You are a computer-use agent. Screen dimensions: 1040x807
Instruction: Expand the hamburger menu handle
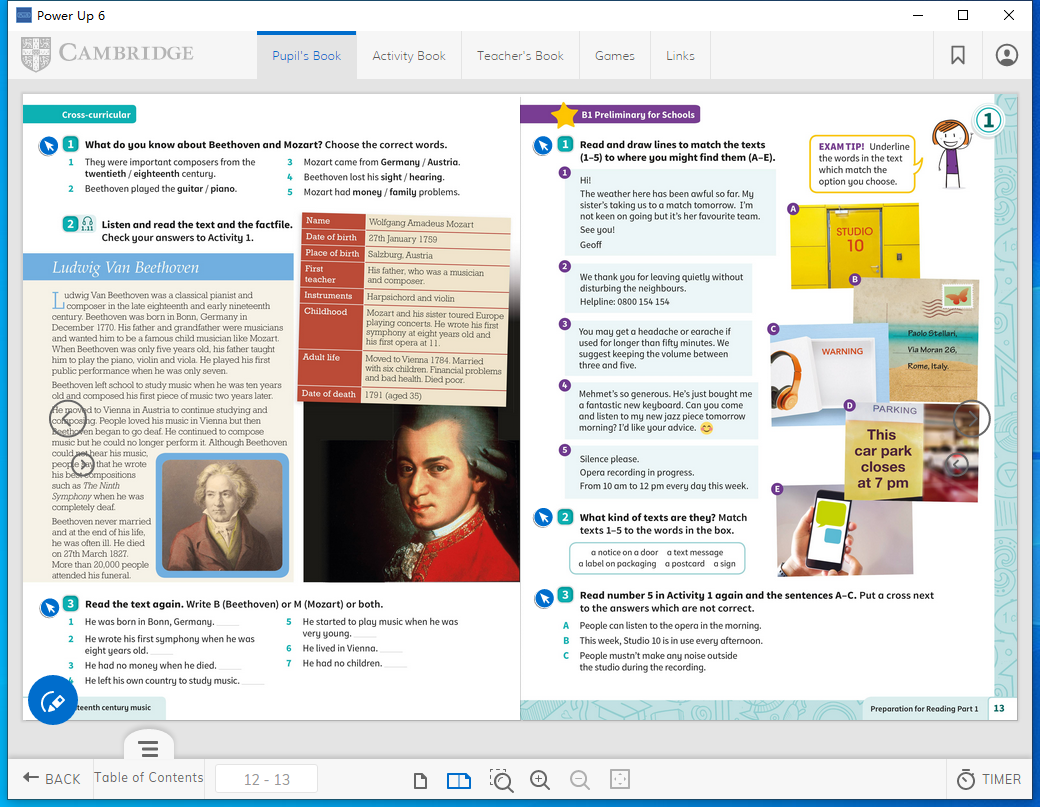(x=149, y=748)
